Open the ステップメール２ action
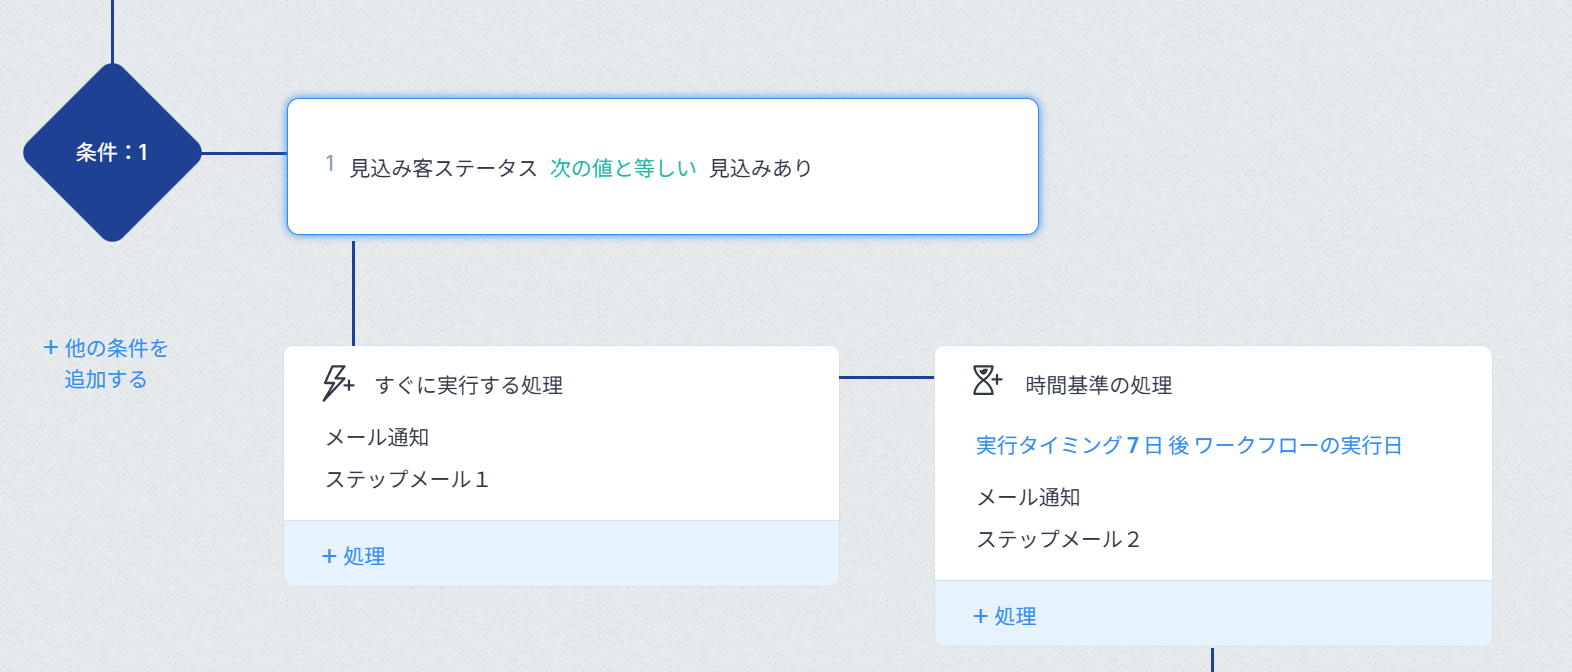1572x672 pixels. pyautogui.click(x=1058, y=540)
